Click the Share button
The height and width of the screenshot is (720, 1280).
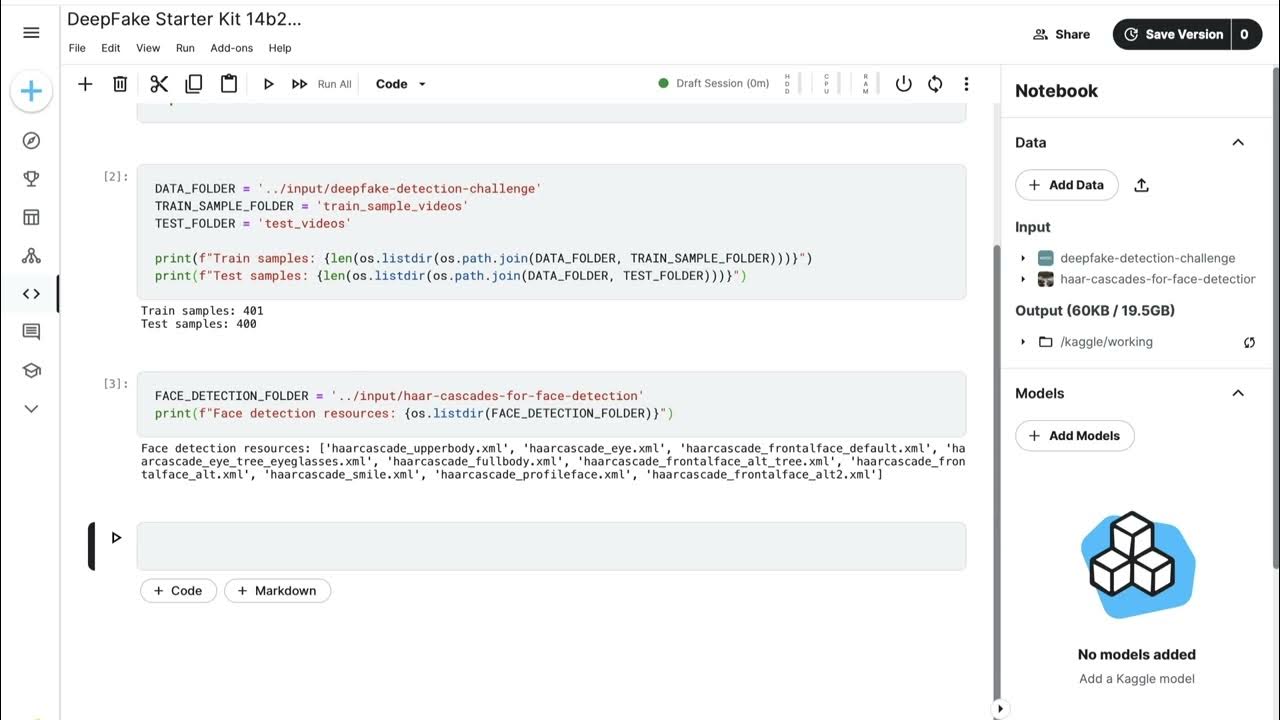[x=1061, y=34]
